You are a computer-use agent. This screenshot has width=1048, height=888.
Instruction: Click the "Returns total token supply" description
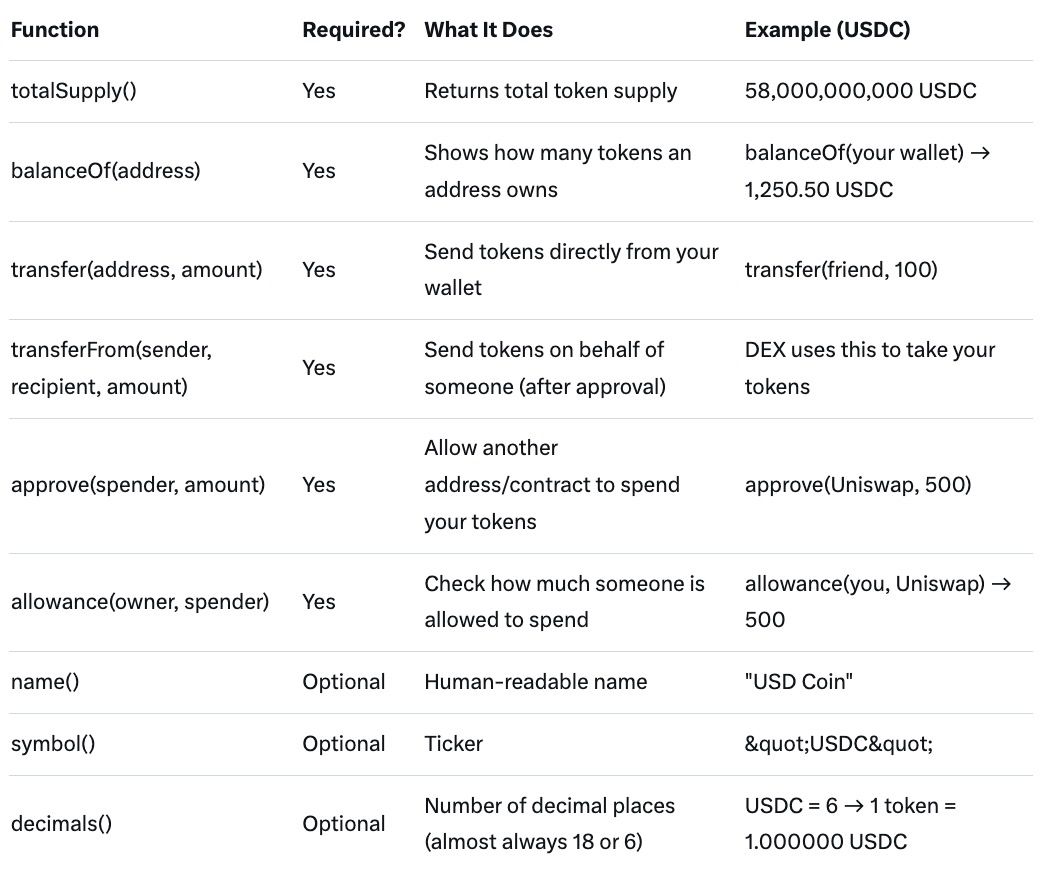pos(550,91)
